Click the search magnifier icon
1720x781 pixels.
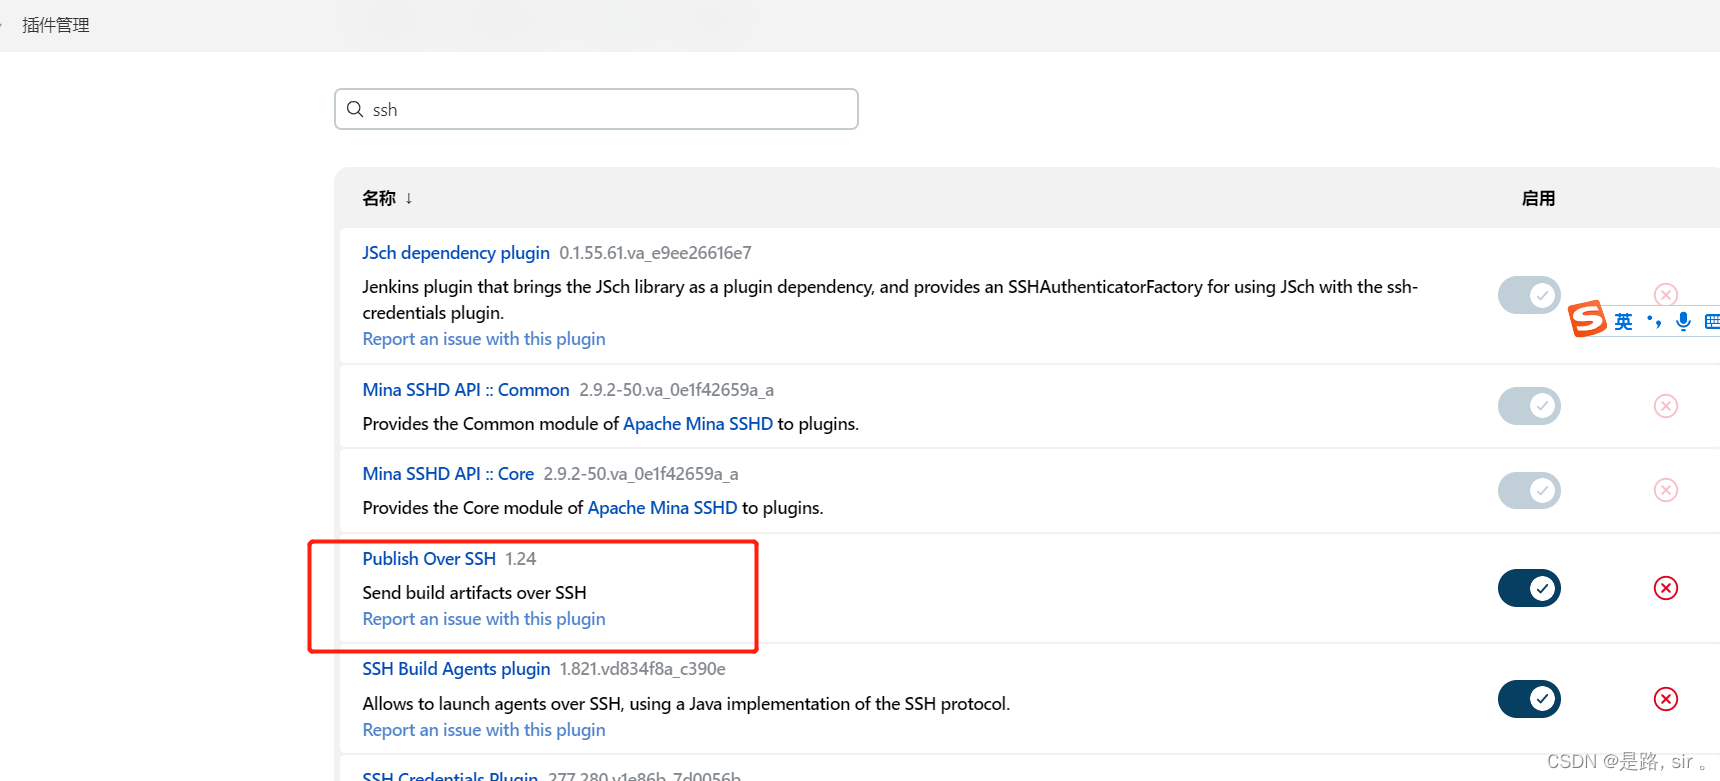355,109
